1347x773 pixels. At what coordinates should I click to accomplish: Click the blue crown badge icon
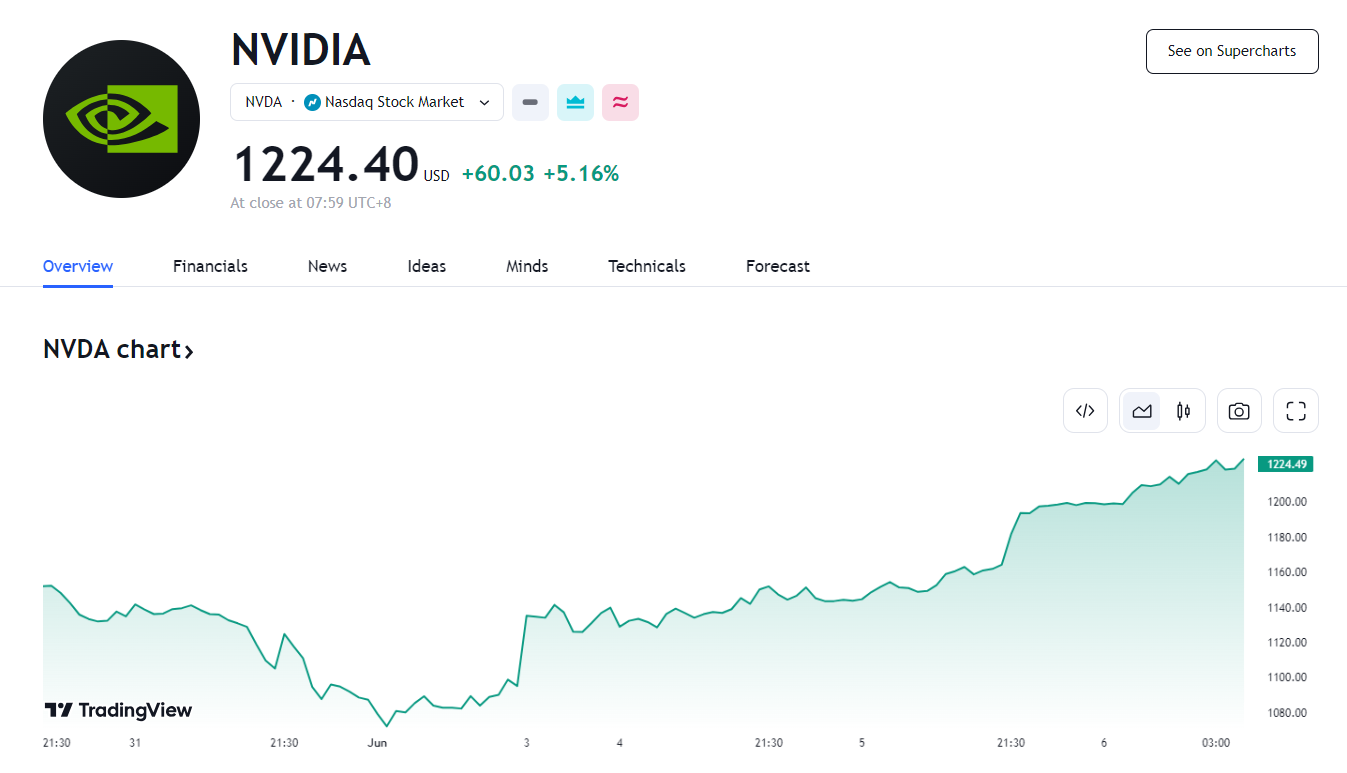point(575,102)
